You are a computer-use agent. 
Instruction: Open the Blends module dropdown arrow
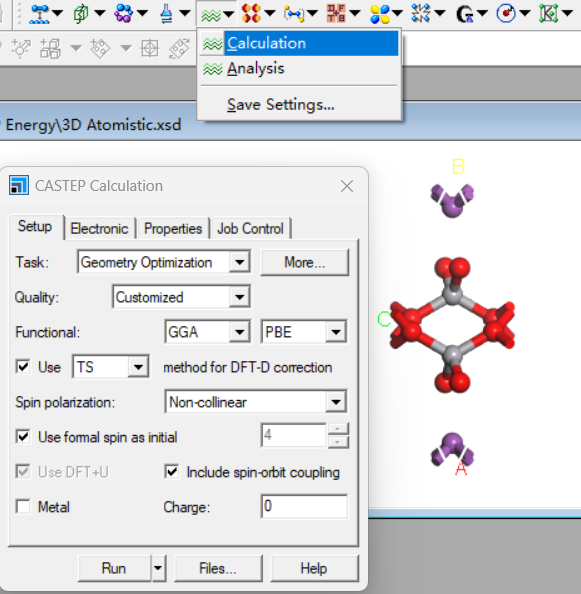point(142,14)
